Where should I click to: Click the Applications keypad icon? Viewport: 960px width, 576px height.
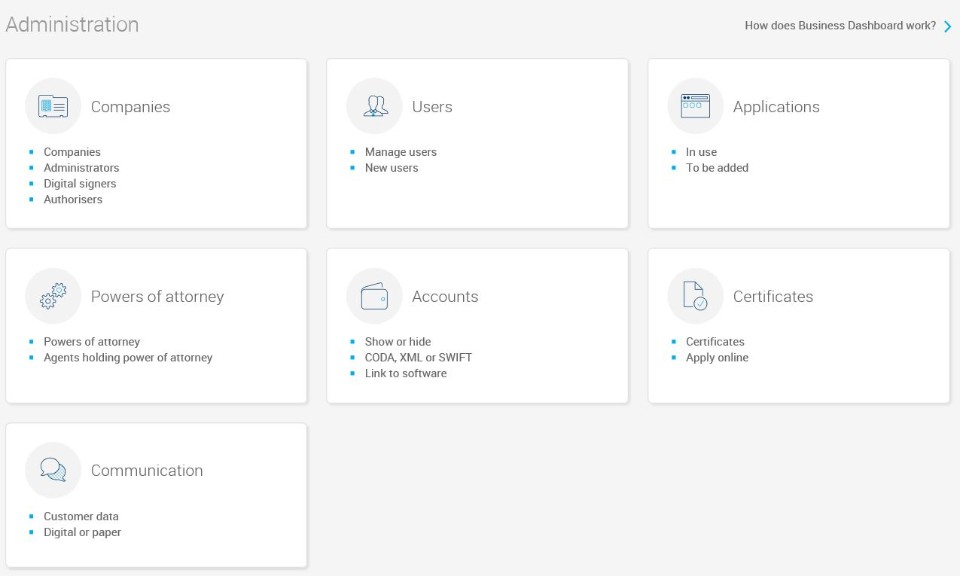(x=694, y=106)
